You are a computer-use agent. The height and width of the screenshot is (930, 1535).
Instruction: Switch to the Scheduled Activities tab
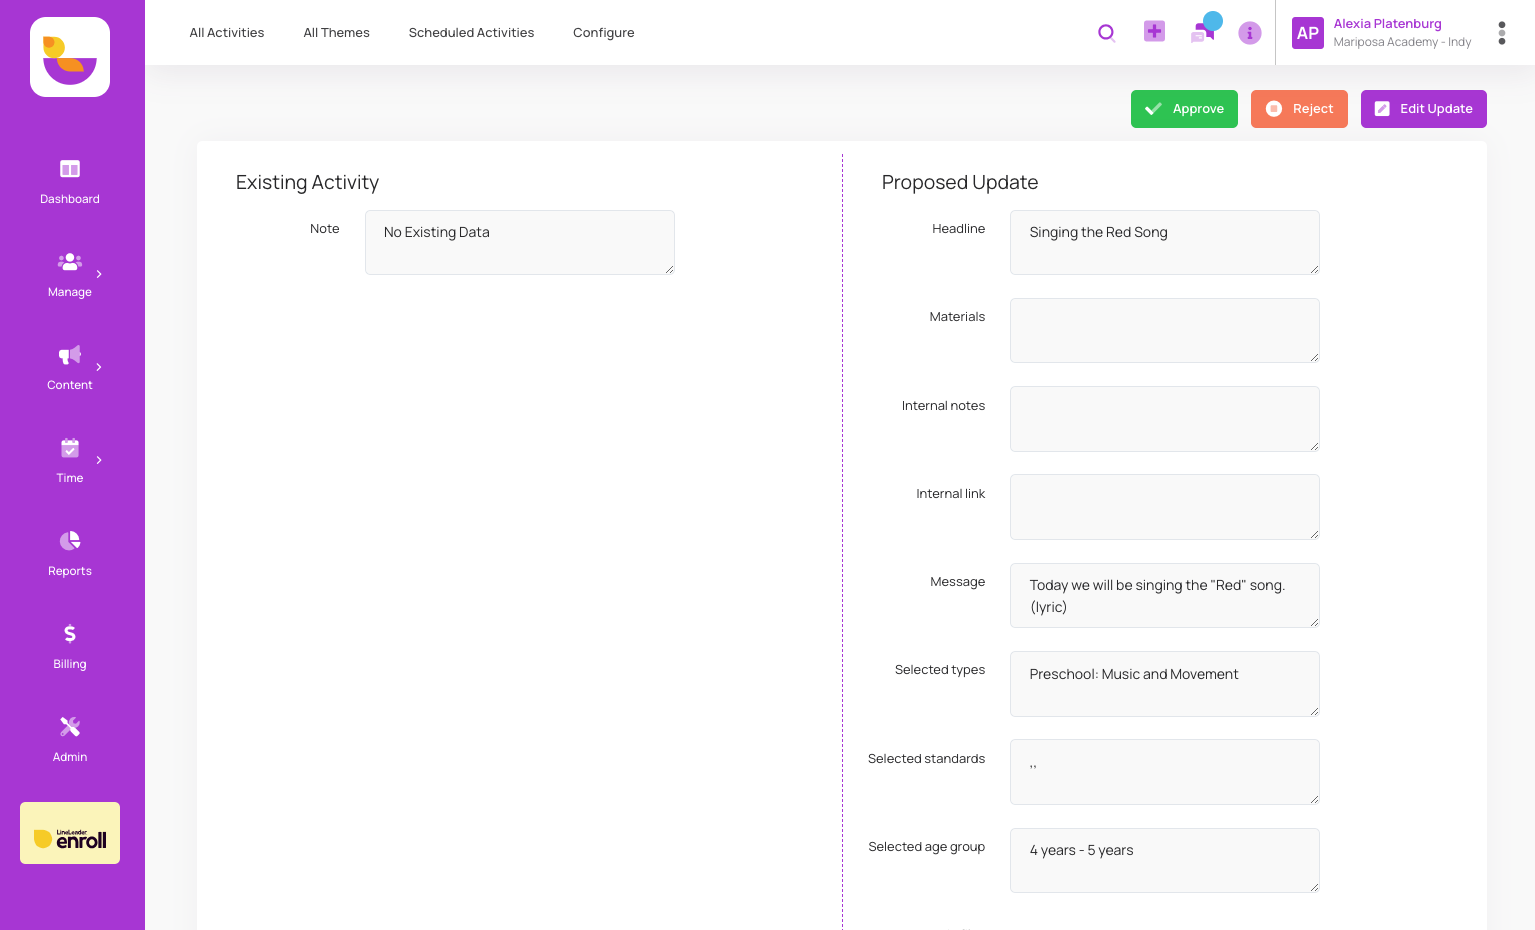(x=471, y=32)
